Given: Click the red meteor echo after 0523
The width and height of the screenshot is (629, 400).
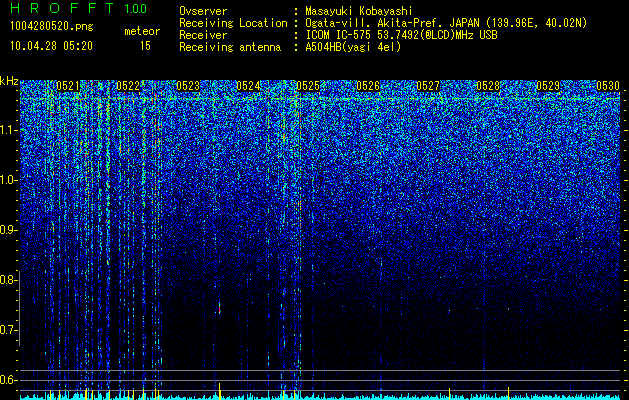Looking at the screenshot, I should (219, 308).
